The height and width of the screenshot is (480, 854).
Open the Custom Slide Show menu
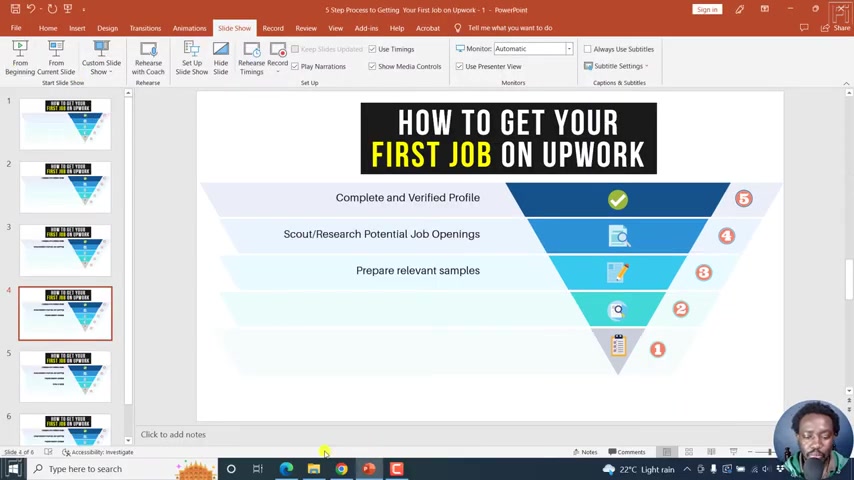point(101,57)
